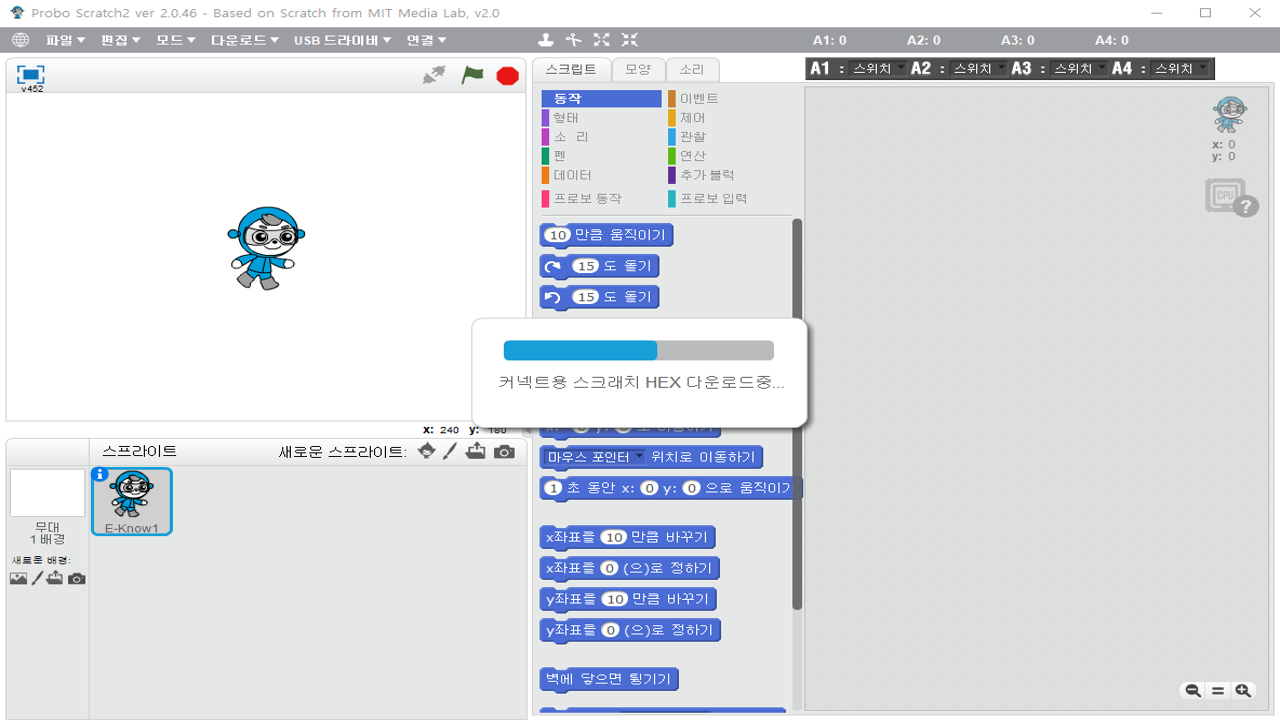Viewport: 1280px width, 720px height.
Task: Select the scissors delete tool
Action: point(573,40)
